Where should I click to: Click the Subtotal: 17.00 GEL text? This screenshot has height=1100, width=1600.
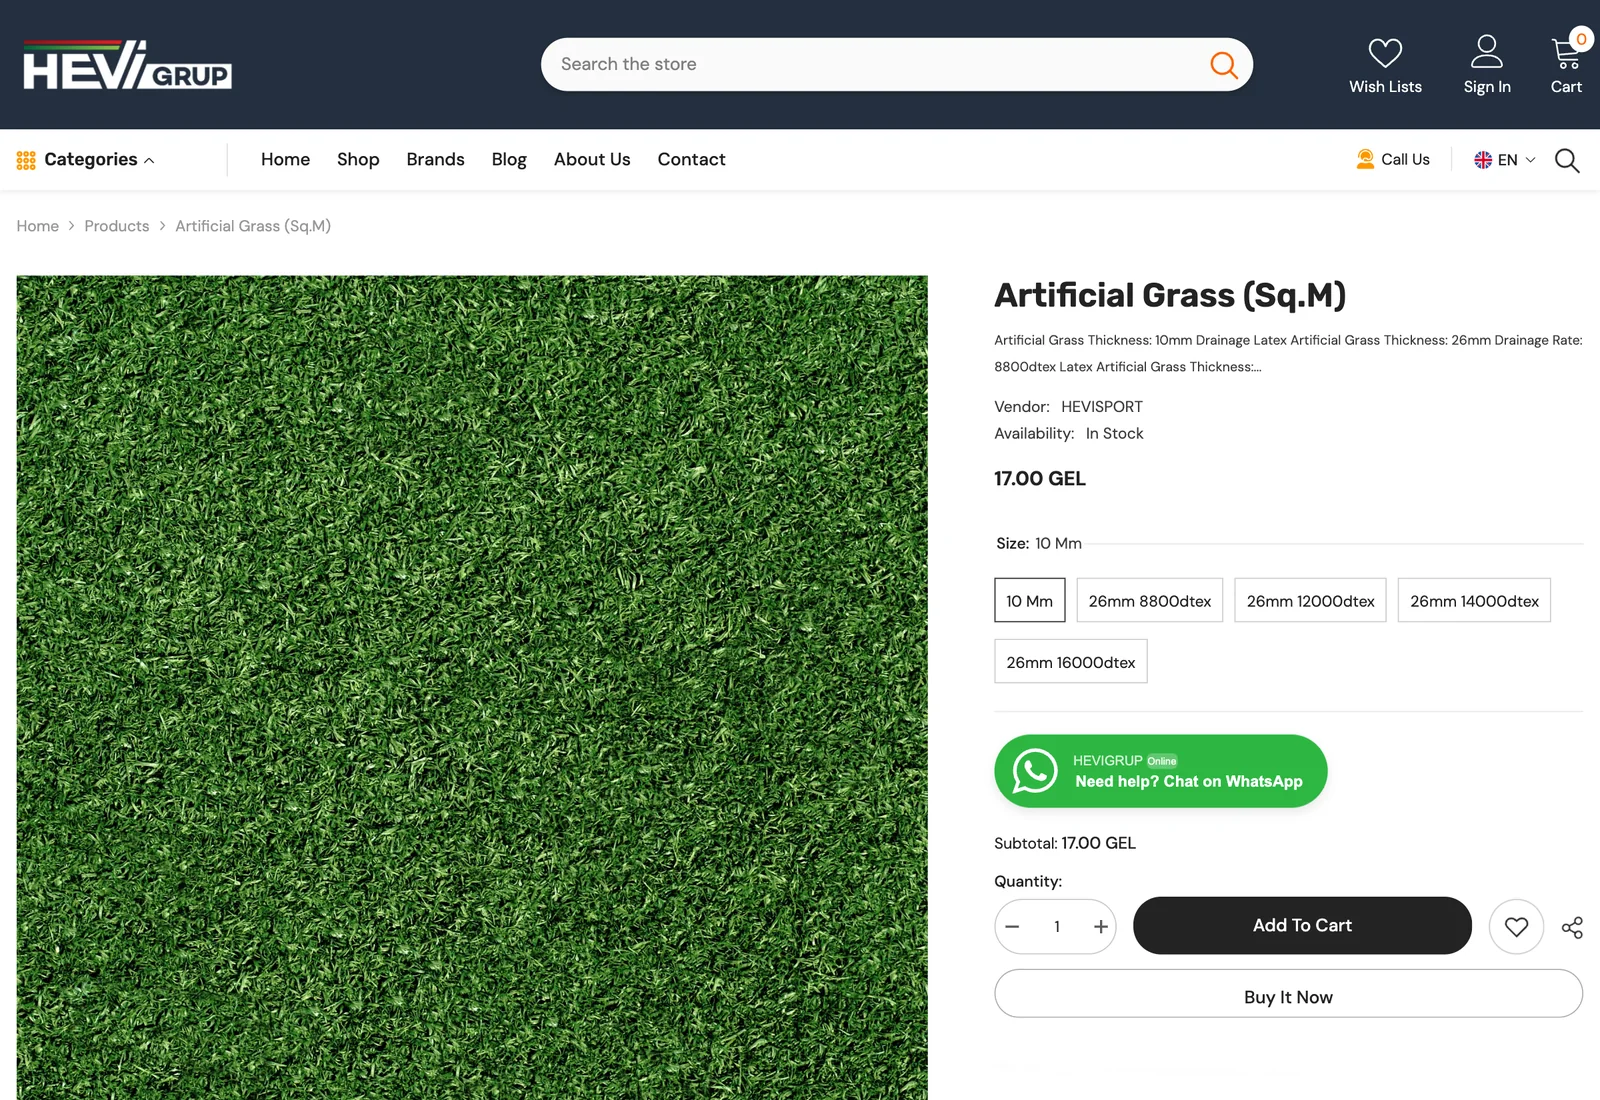tap(1065, 844)
